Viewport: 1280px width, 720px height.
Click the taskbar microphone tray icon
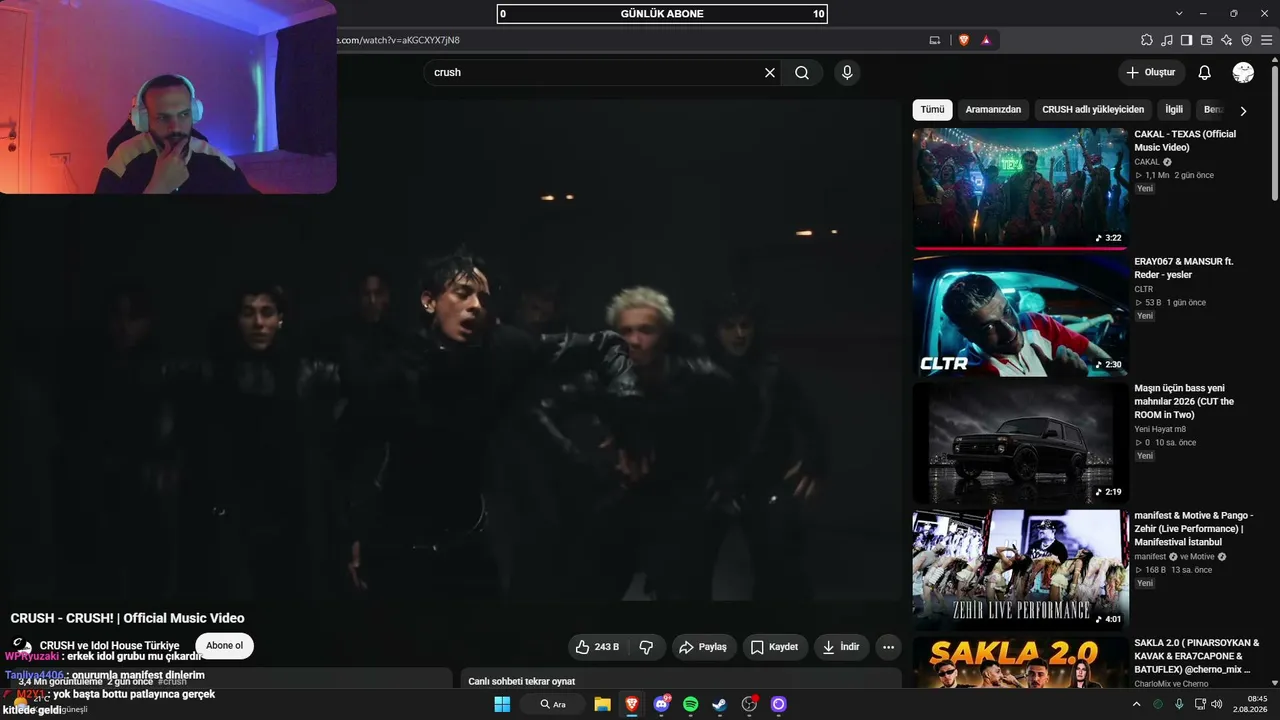click(x=1180, y=704)
